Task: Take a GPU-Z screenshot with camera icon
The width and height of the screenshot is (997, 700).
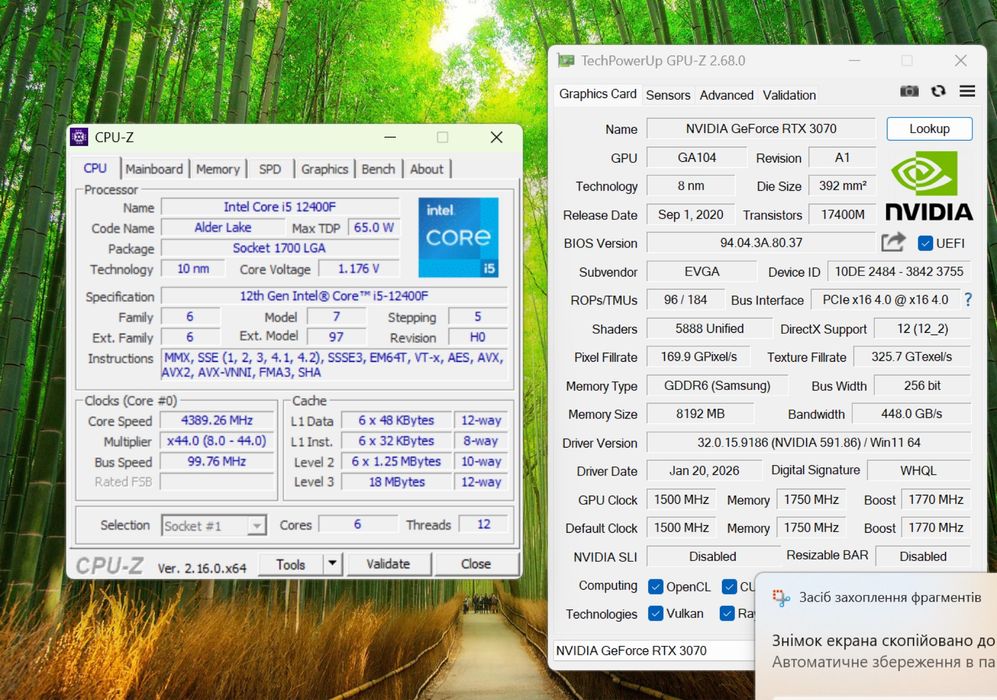Action: coord(909,92)
